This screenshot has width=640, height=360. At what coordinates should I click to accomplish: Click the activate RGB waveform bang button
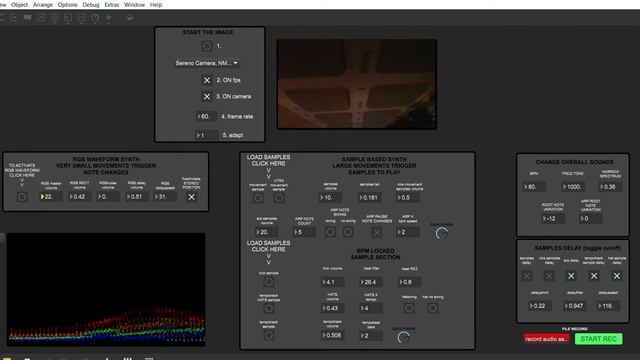[22, 197]
